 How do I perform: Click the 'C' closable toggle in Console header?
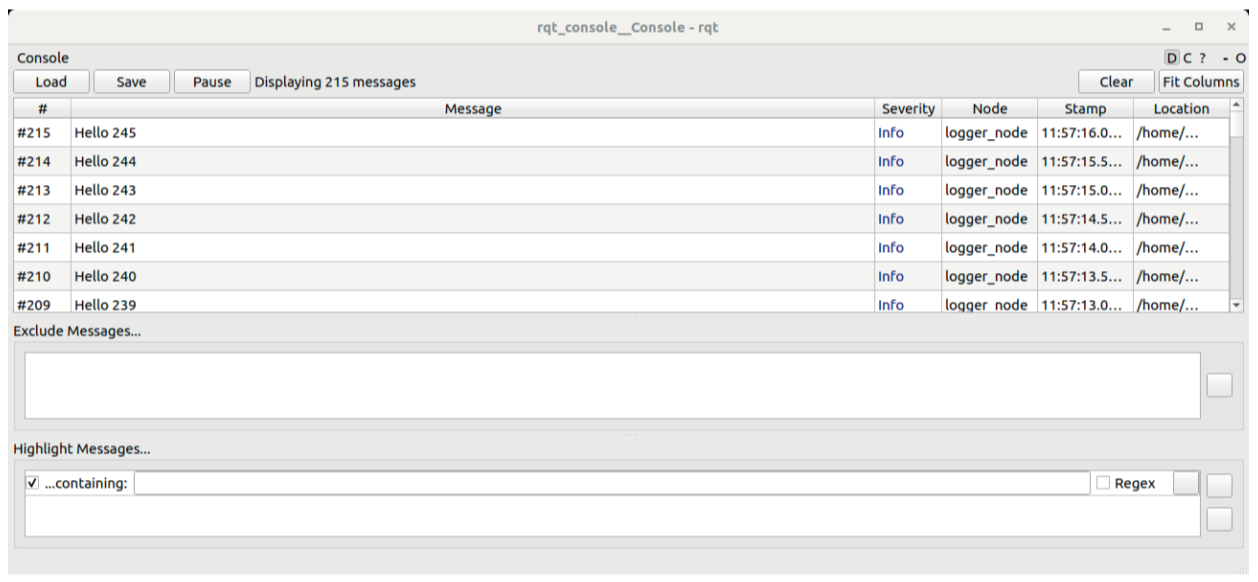(1186, 59)
